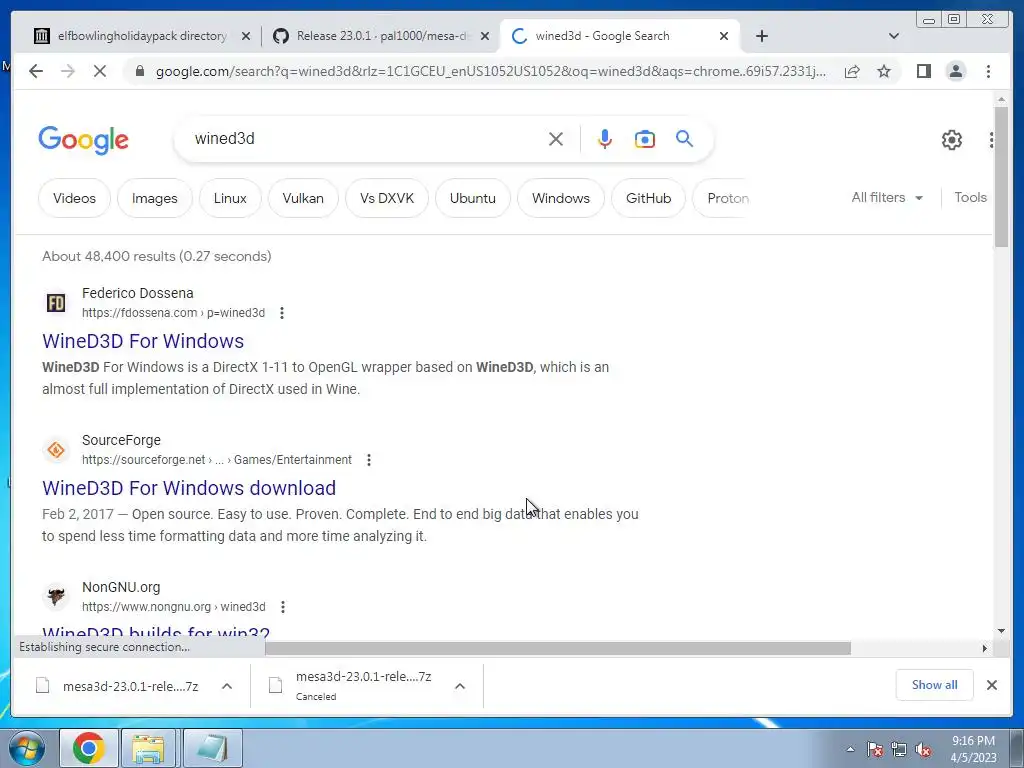Screen dimensions: 1024x768
Task: Clear the search box text
Action: click(x=556, y=139)
